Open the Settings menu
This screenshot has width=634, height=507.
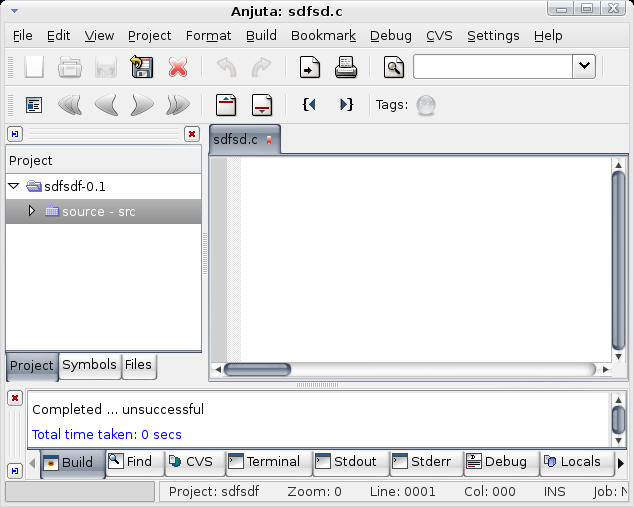(x=493, y=36)
